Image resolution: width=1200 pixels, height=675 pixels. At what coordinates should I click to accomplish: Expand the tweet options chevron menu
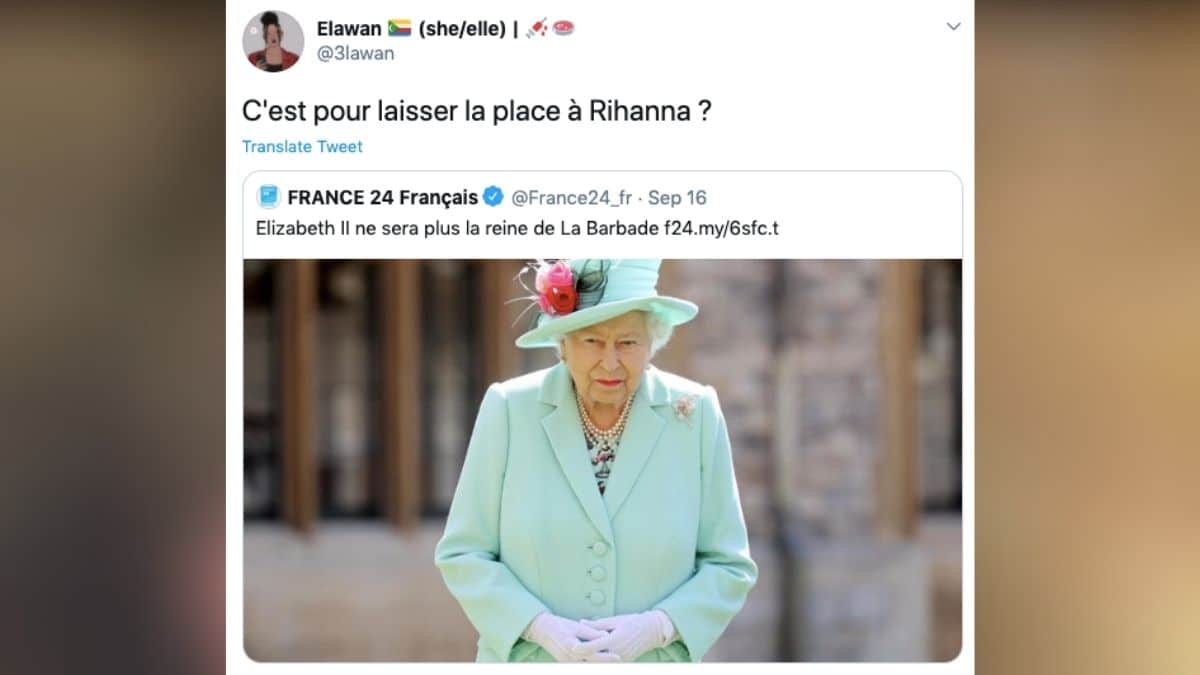953,28
